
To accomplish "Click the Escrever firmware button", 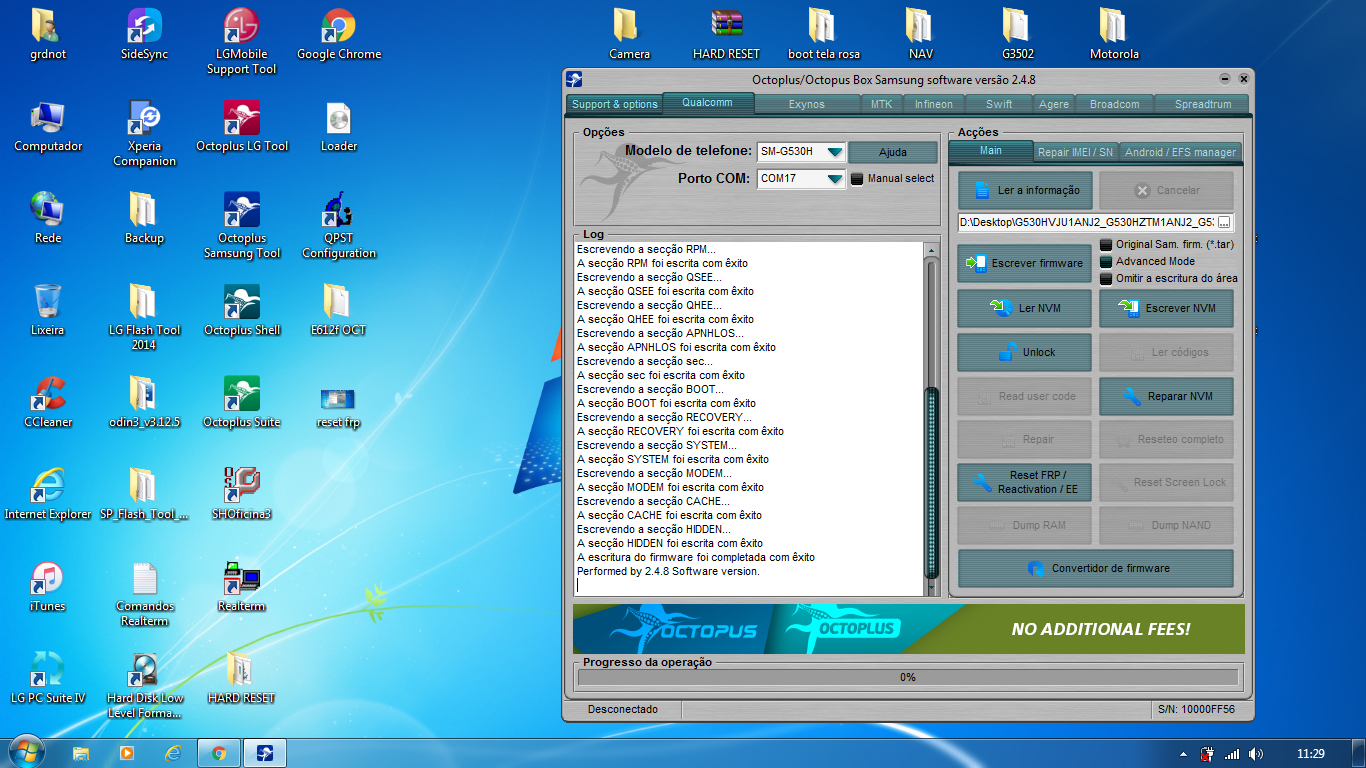I will [x=1025, y=263].
